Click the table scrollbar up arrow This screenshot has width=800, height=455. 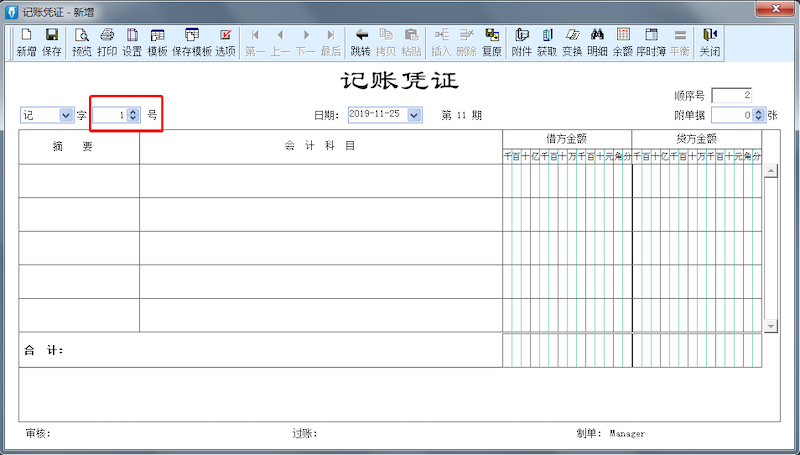coord(770,171)
